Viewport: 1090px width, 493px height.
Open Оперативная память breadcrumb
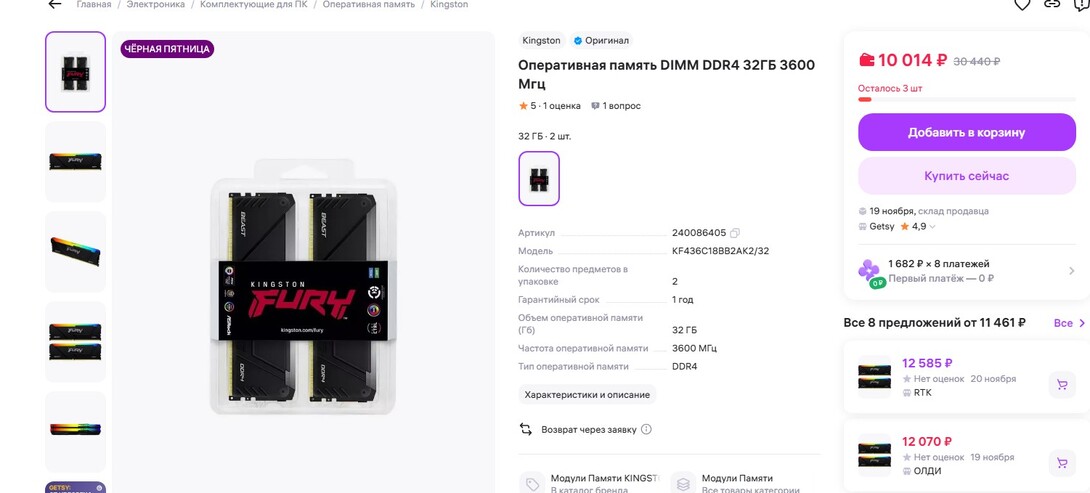[x=368, y=4]
